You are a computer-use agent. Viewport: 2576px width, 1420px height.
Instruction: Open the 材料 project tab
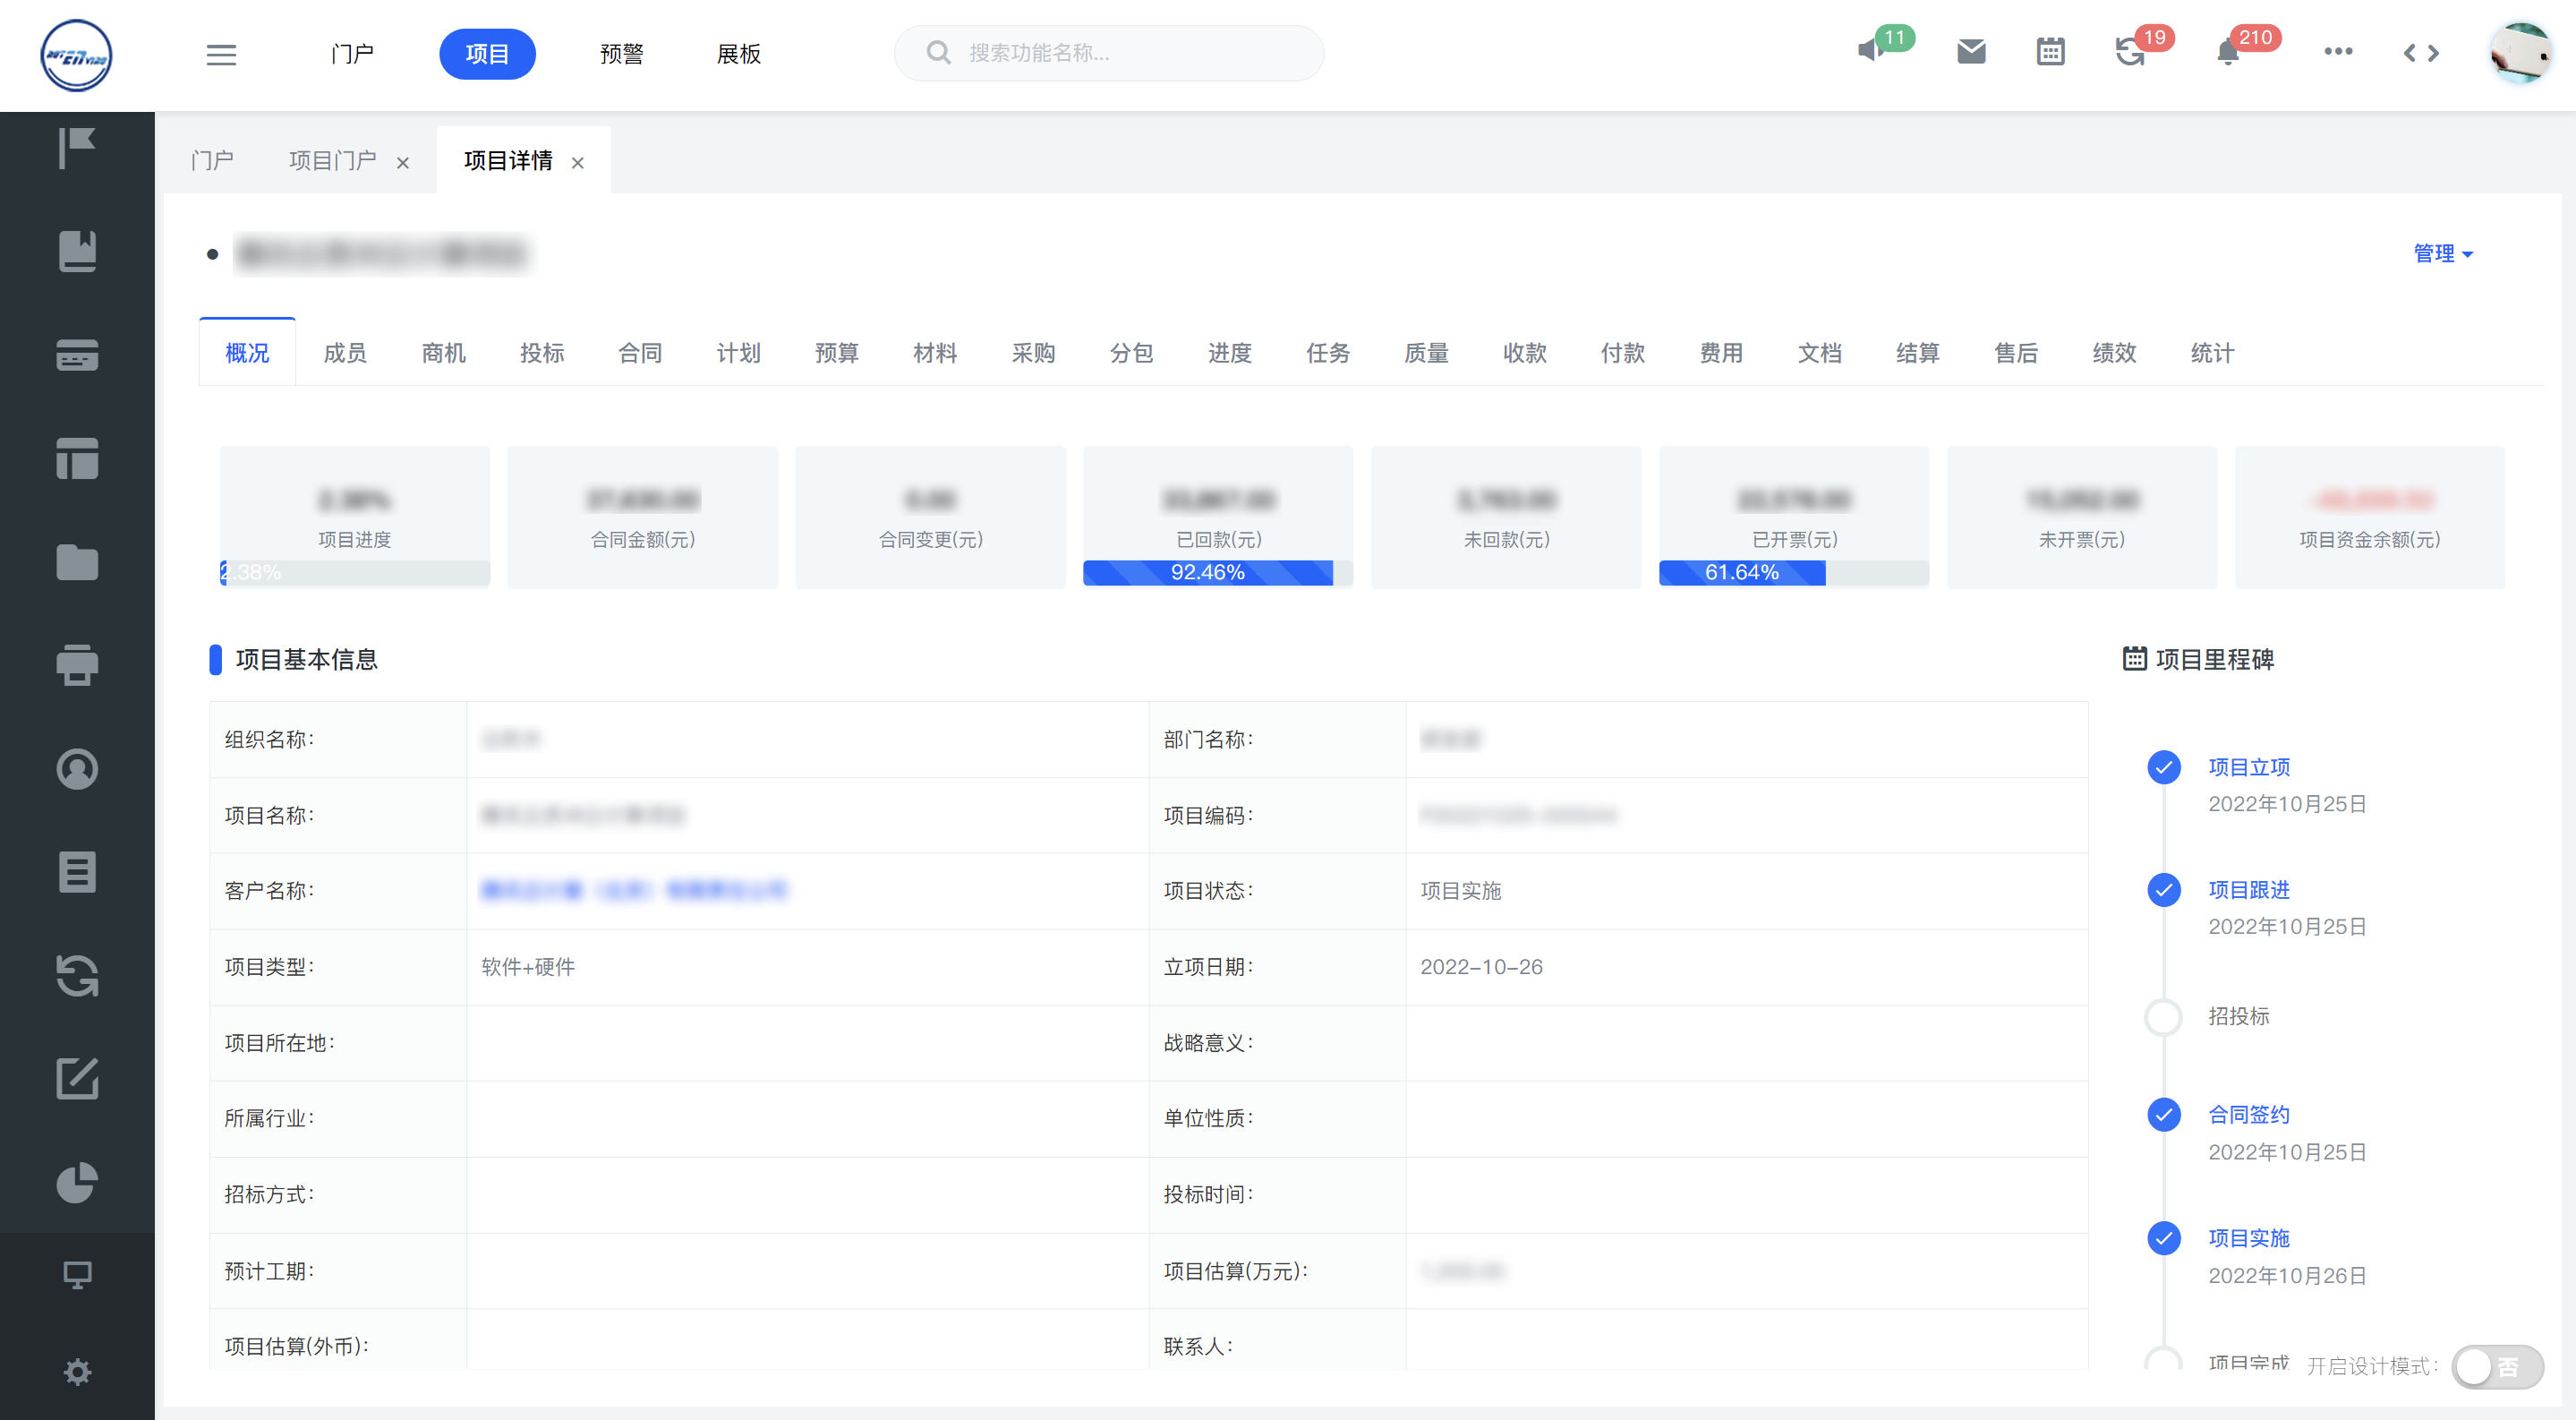(x=935, y=353)
